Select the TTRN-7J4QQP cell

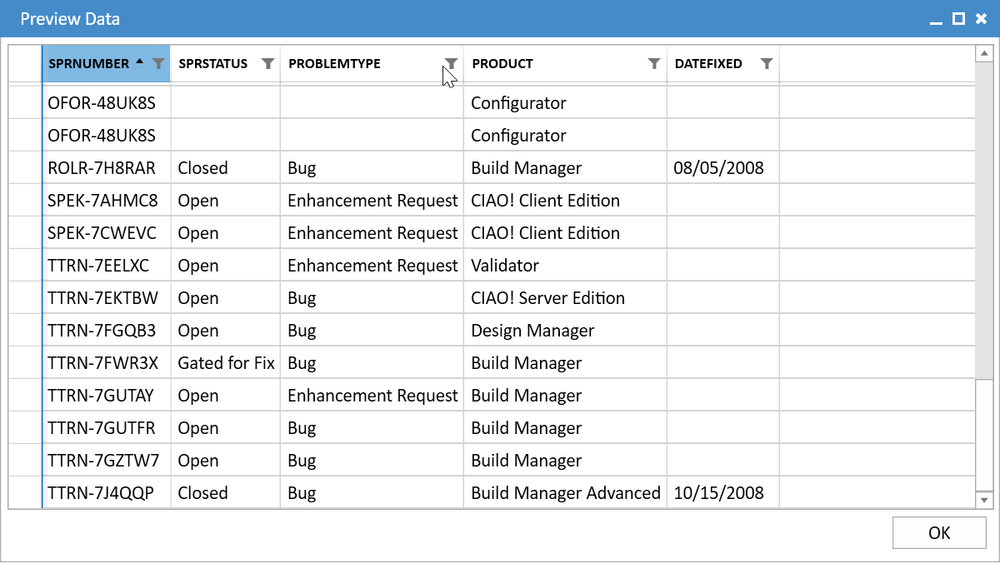tap(107, 493)
